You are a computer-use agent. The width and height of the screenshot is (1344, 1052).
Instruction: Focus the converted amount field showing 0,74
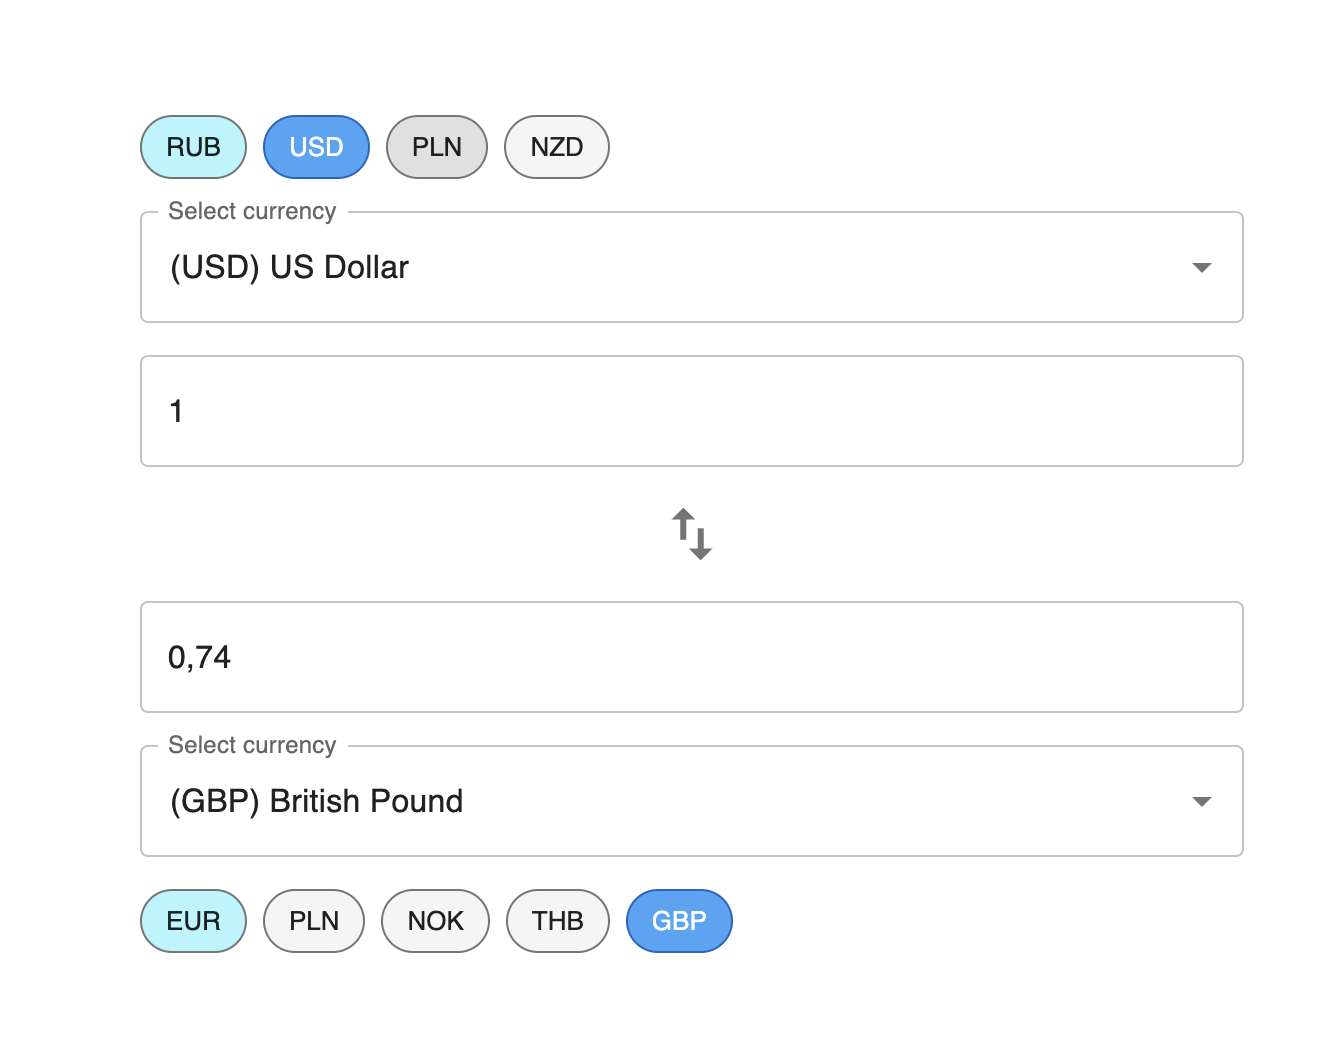[692, 657]
